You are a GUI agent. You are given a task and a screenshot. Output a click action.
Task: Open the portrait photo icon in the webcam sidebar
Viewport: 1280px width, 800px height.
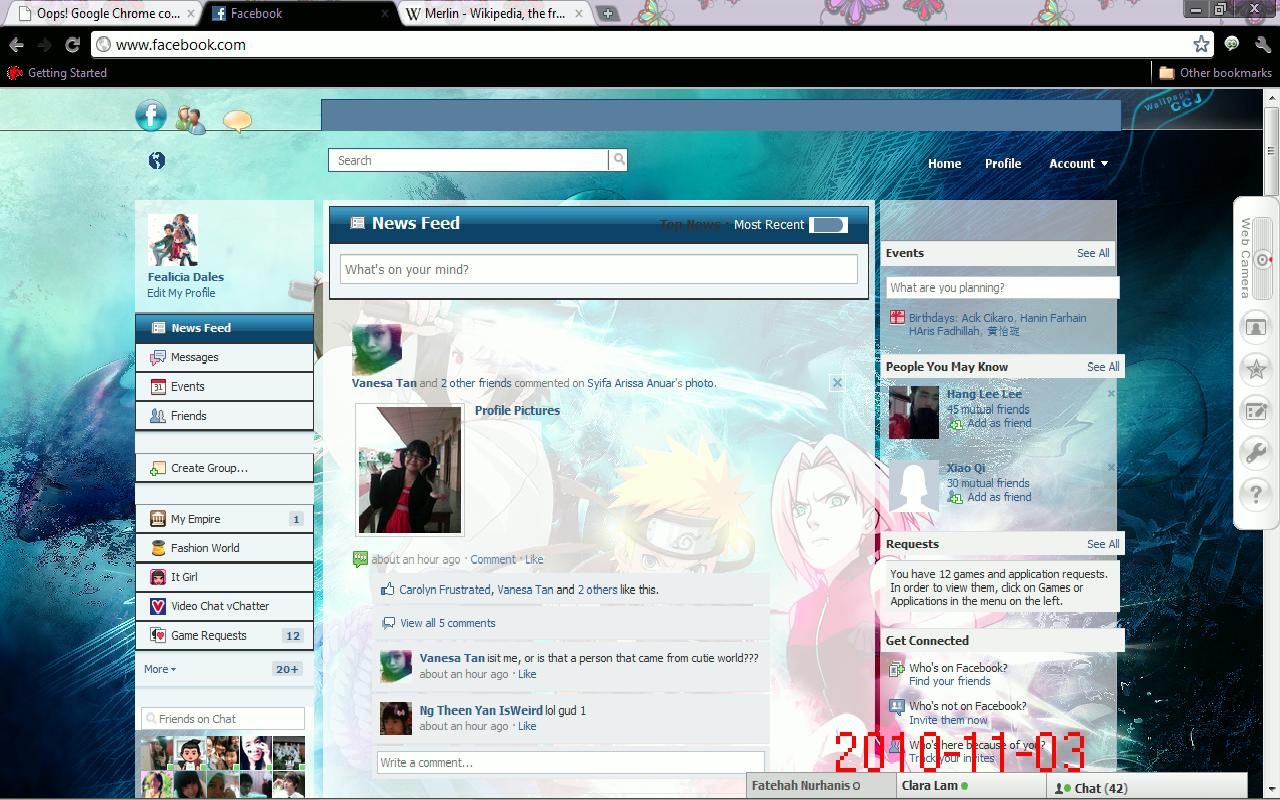click(x=1255, y=327)
